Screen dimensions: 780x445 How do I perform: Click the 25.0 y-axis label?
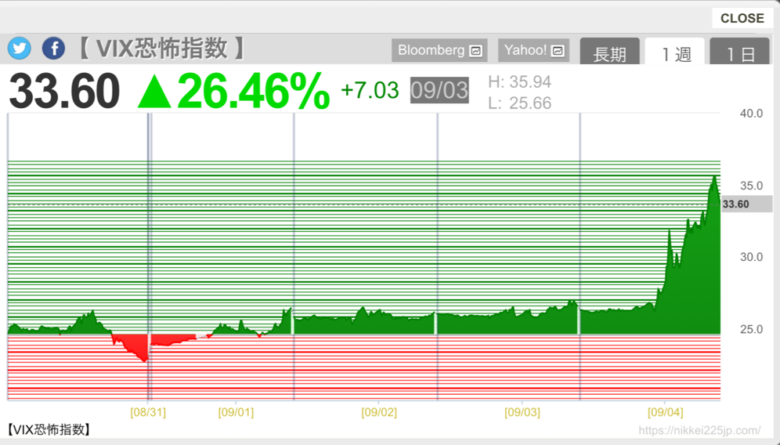coord(751,329)
